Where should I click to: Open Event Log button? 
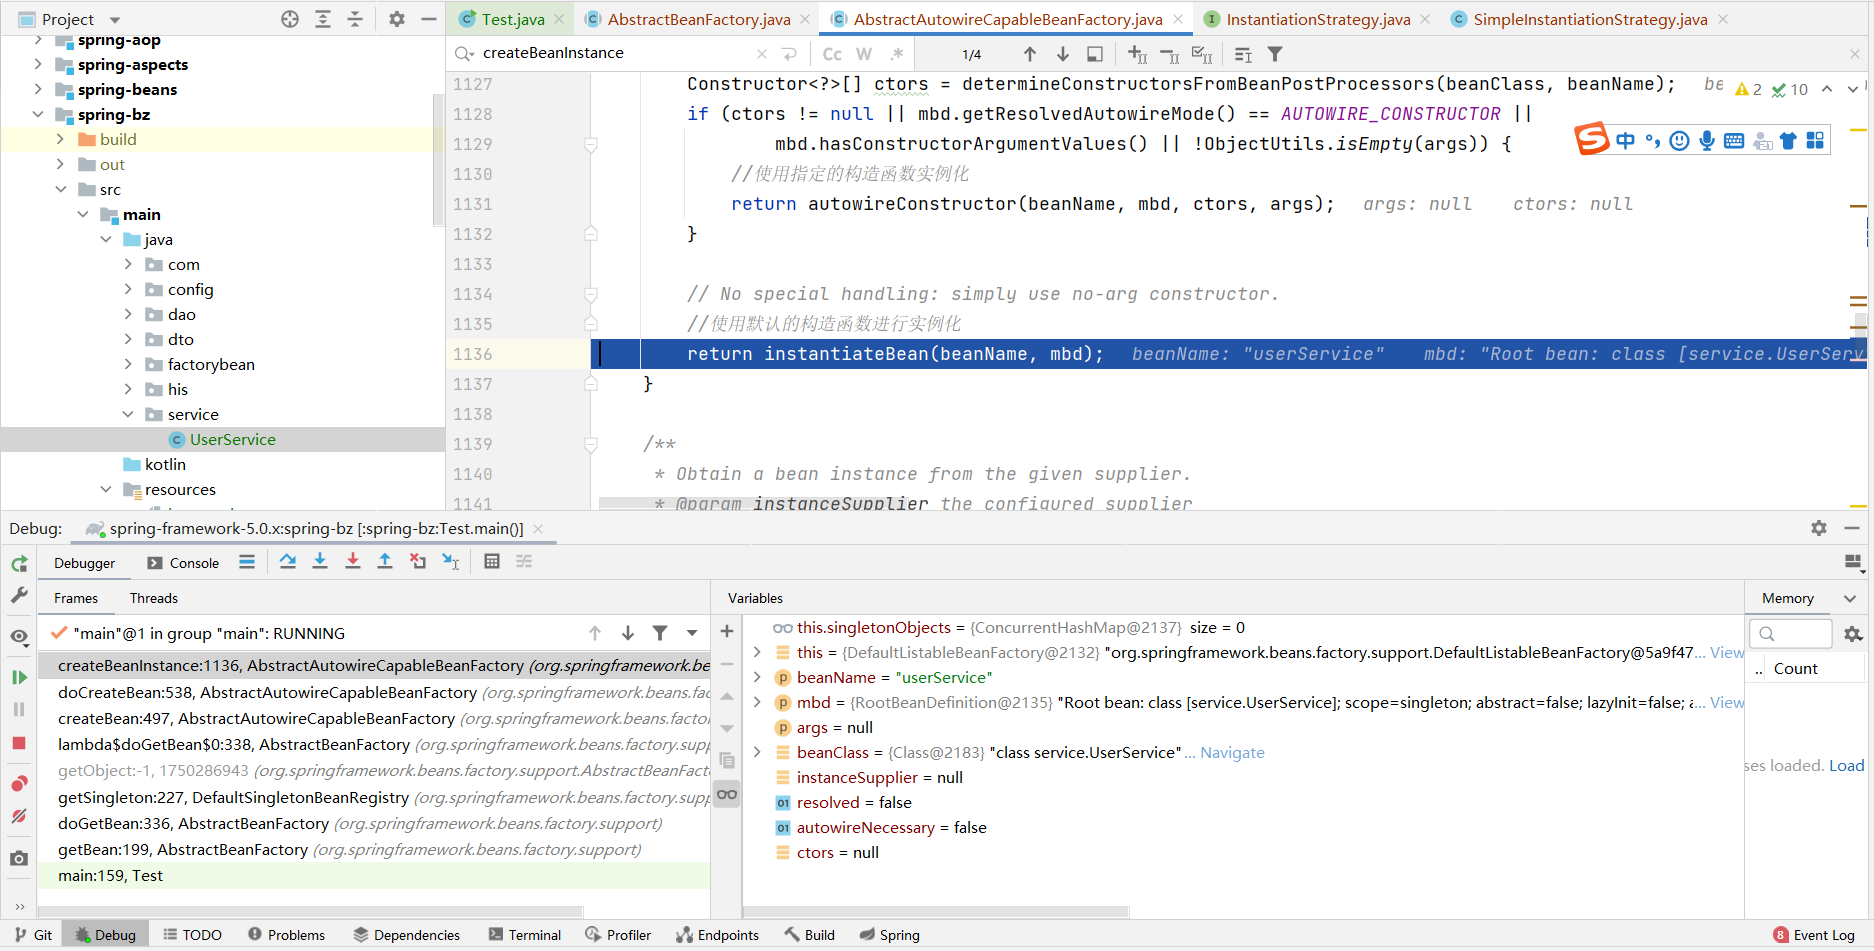tap(1814, 935)
